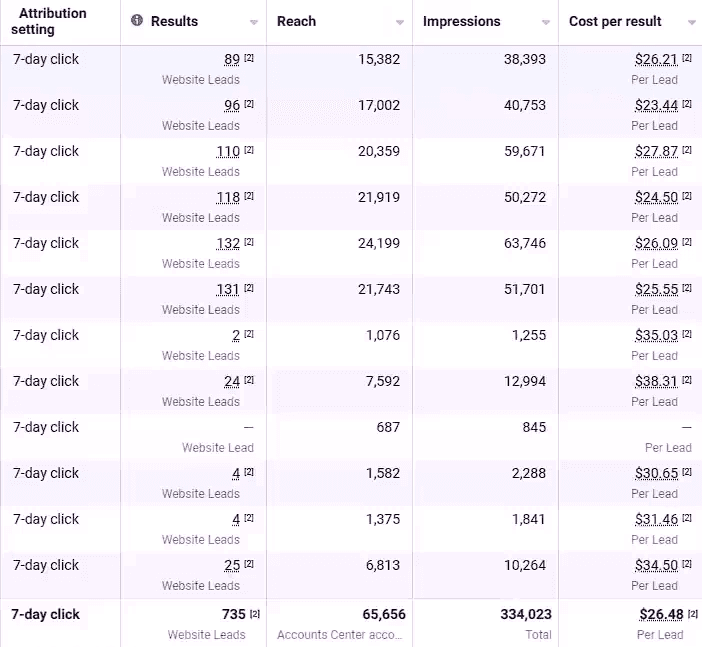Click the $35.03 cost per lead
Viewport: 702px width, 647px height.
656,335
